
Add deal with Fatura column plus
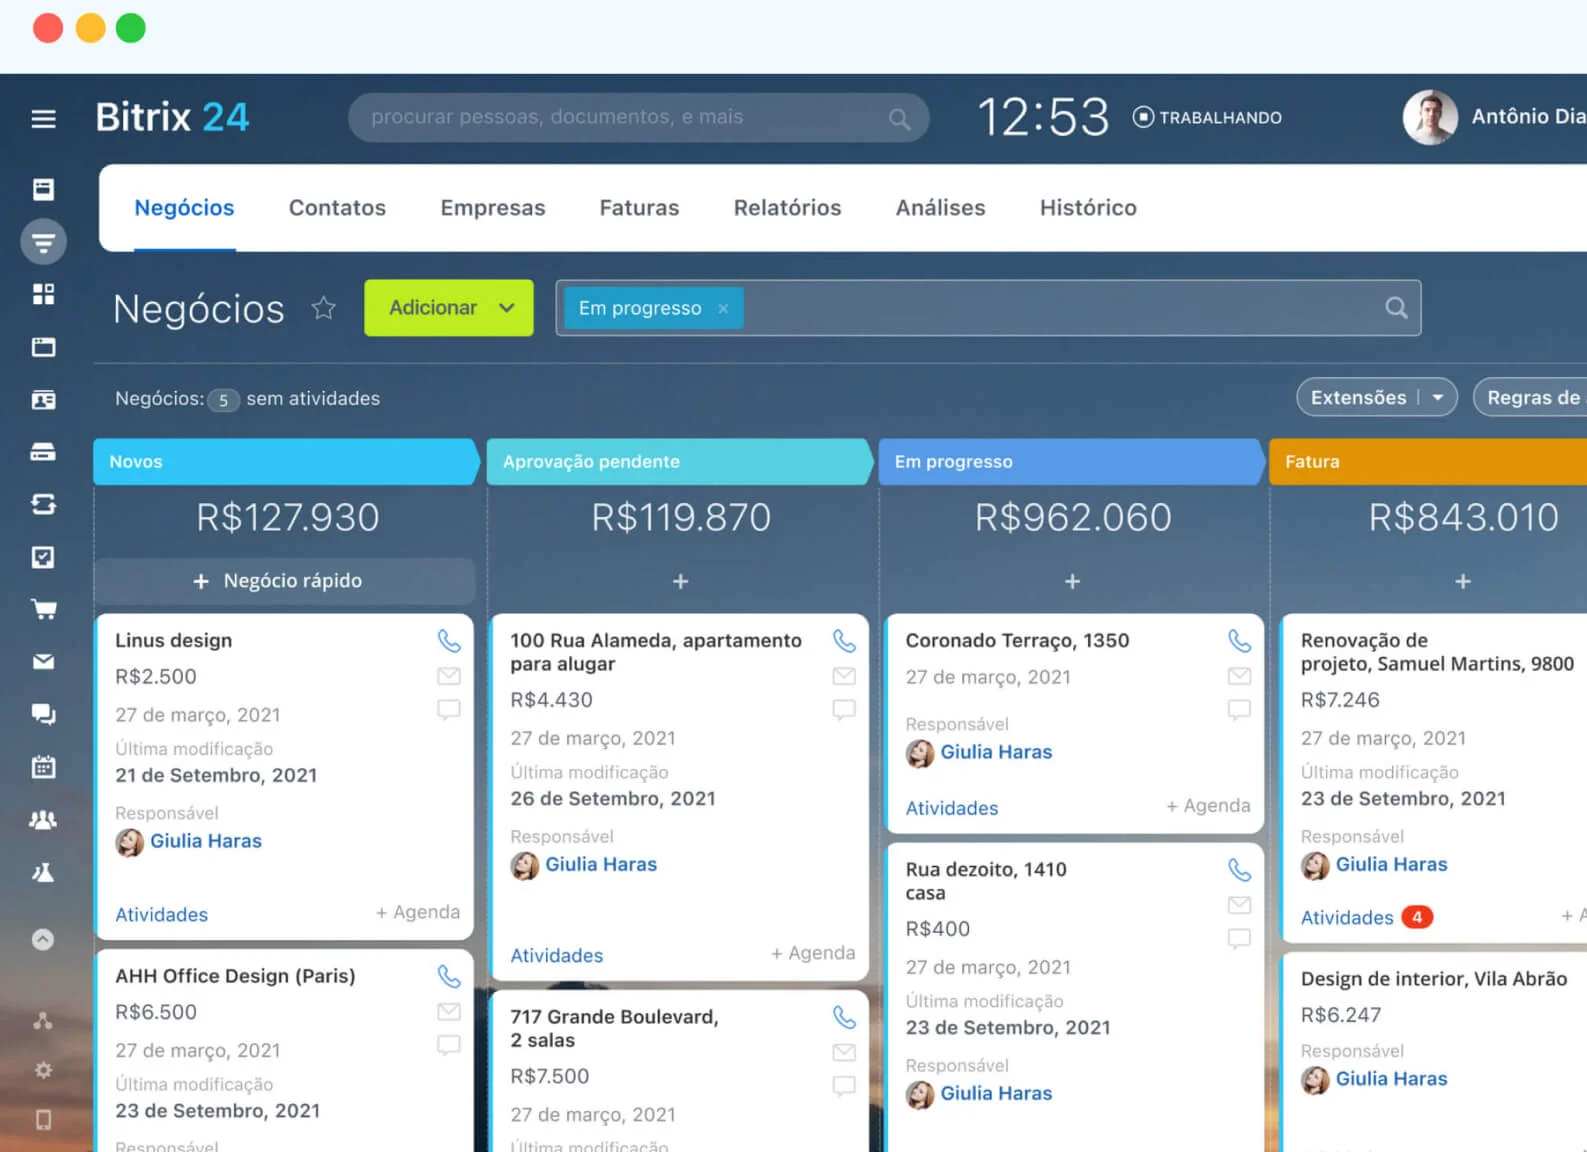click(x=1462, y=581)
